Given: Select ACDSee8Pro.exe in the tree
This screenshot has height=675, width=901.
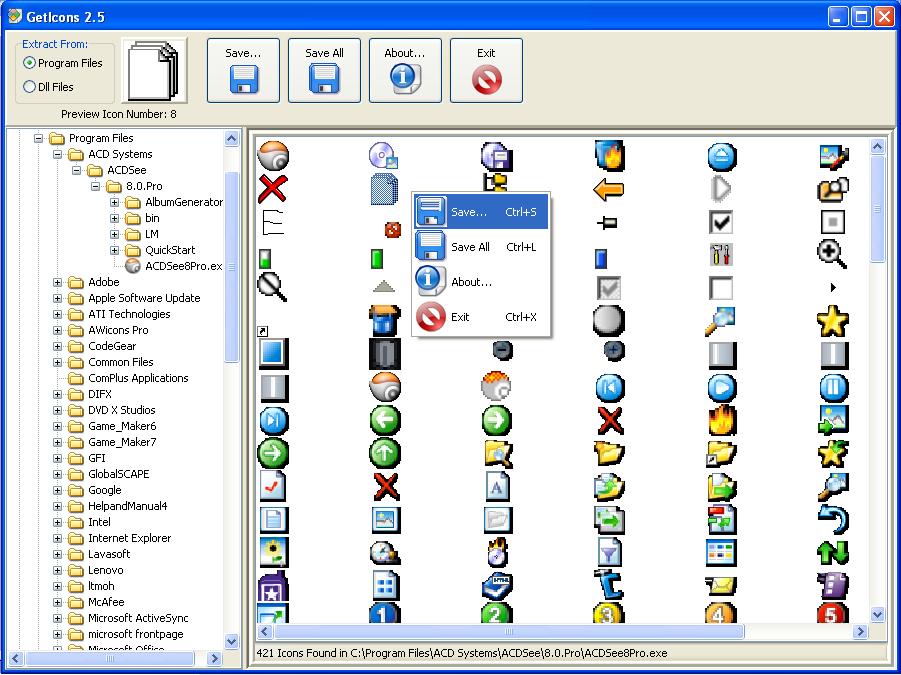Looking at the screenshot, I should (183, 266).
